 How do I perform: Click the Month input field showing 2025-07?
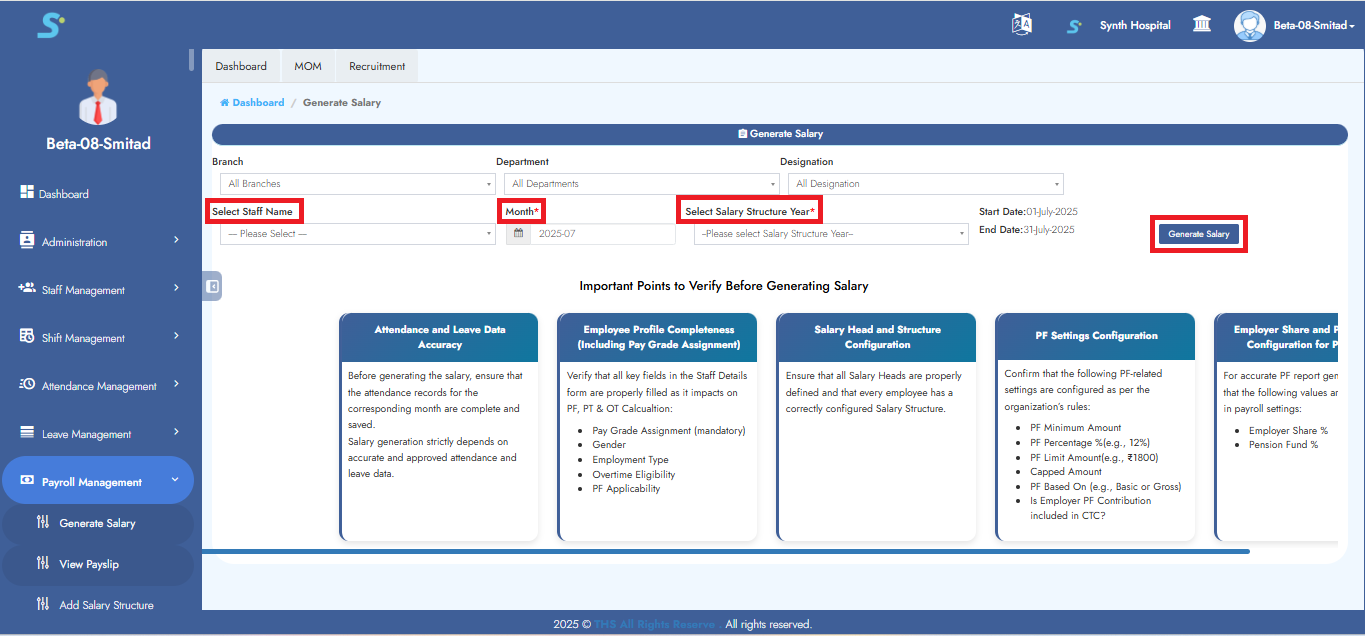coord(602,234)
